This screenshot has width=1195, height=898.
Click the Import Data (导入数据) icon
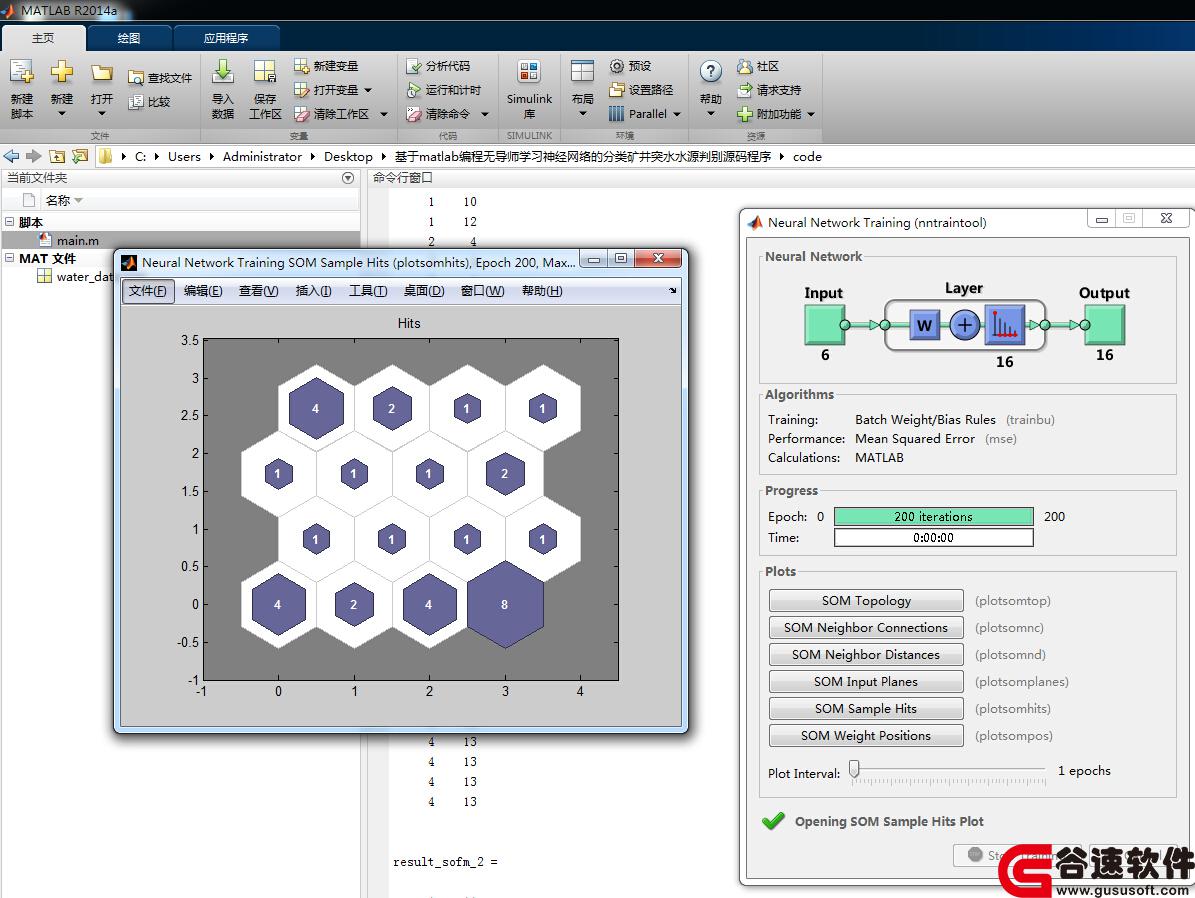tap(223, 72)
